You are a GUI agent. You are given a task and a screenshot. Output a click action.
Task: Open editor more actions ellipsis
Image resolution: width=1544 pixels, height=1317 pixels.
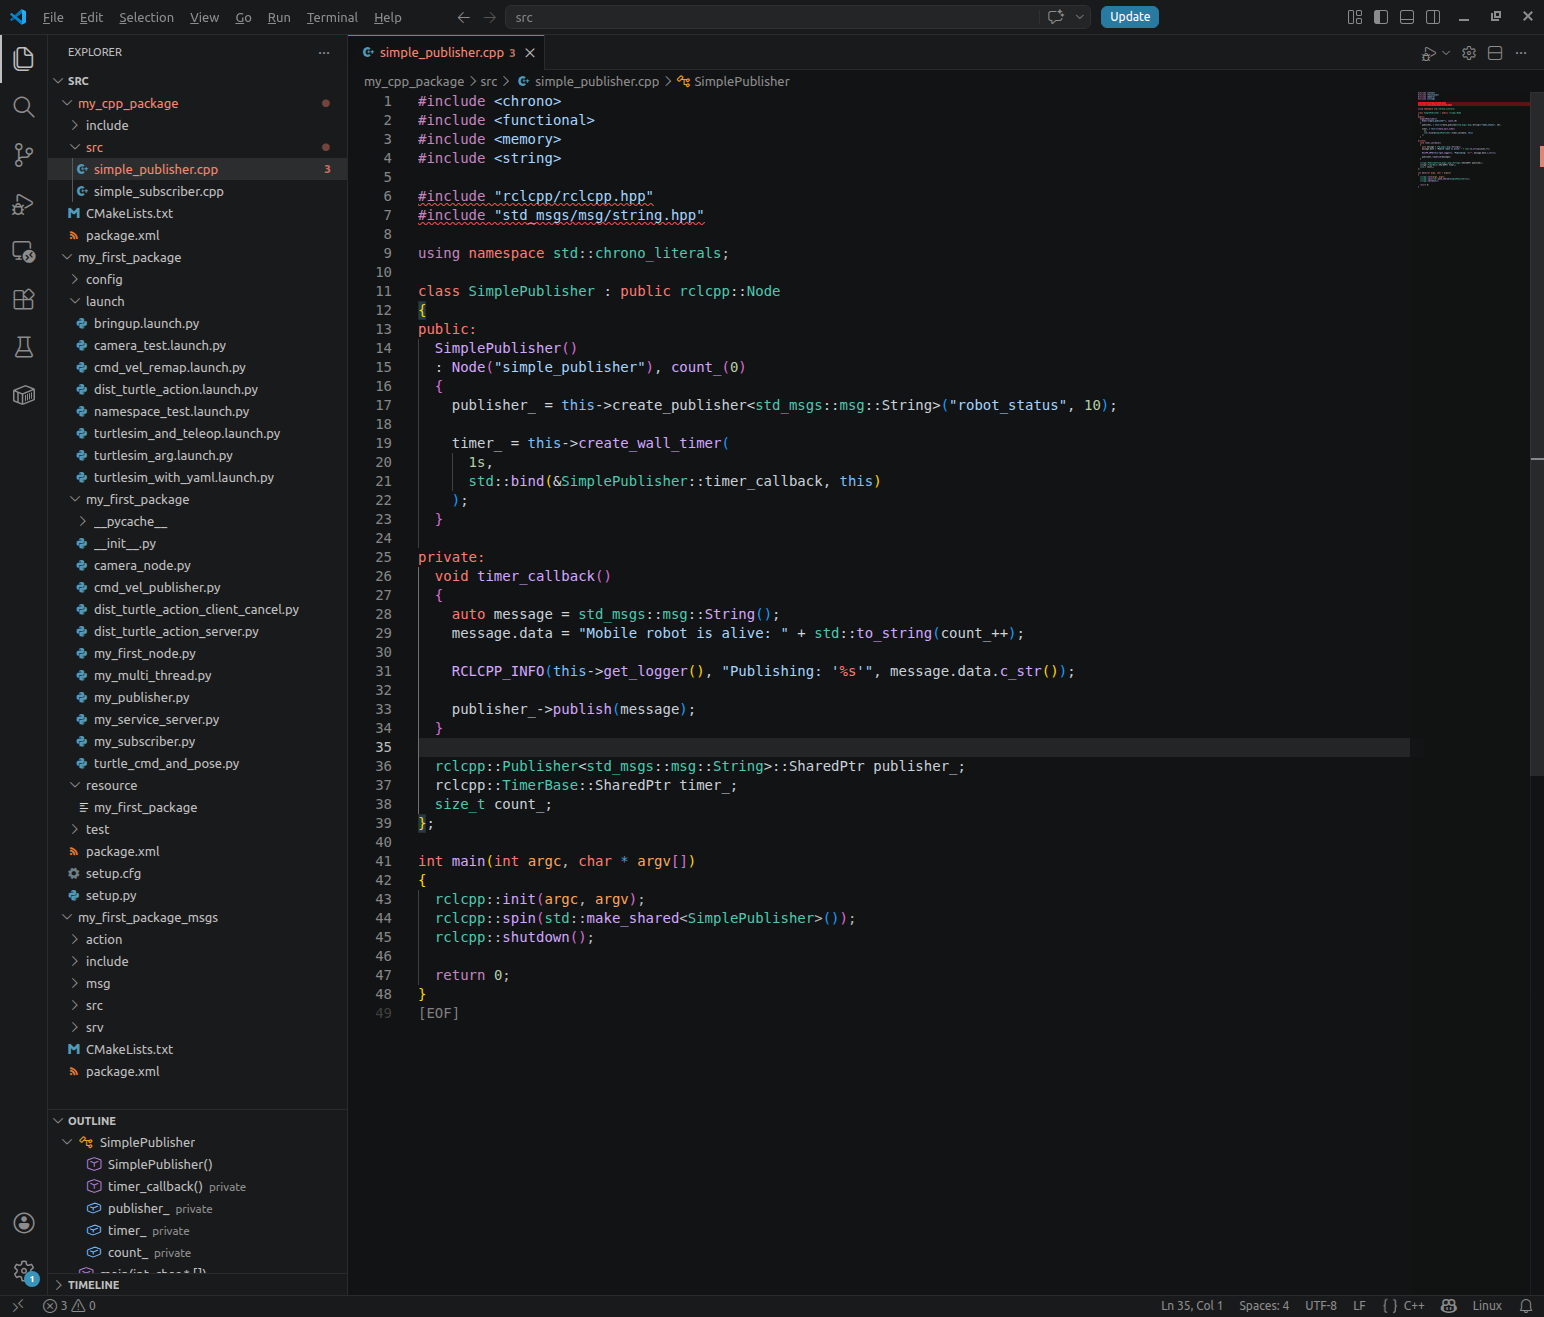click(1521, 53)
